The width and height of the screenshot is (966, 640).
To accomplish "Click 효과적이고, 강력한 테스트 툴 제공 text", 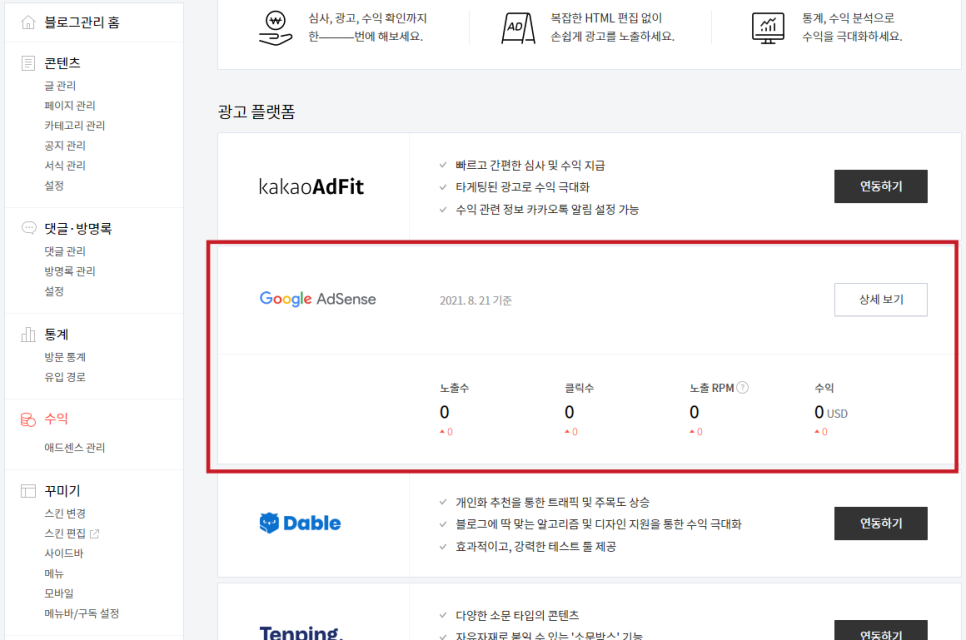I will pyautogui.click(x=535, y=546).
